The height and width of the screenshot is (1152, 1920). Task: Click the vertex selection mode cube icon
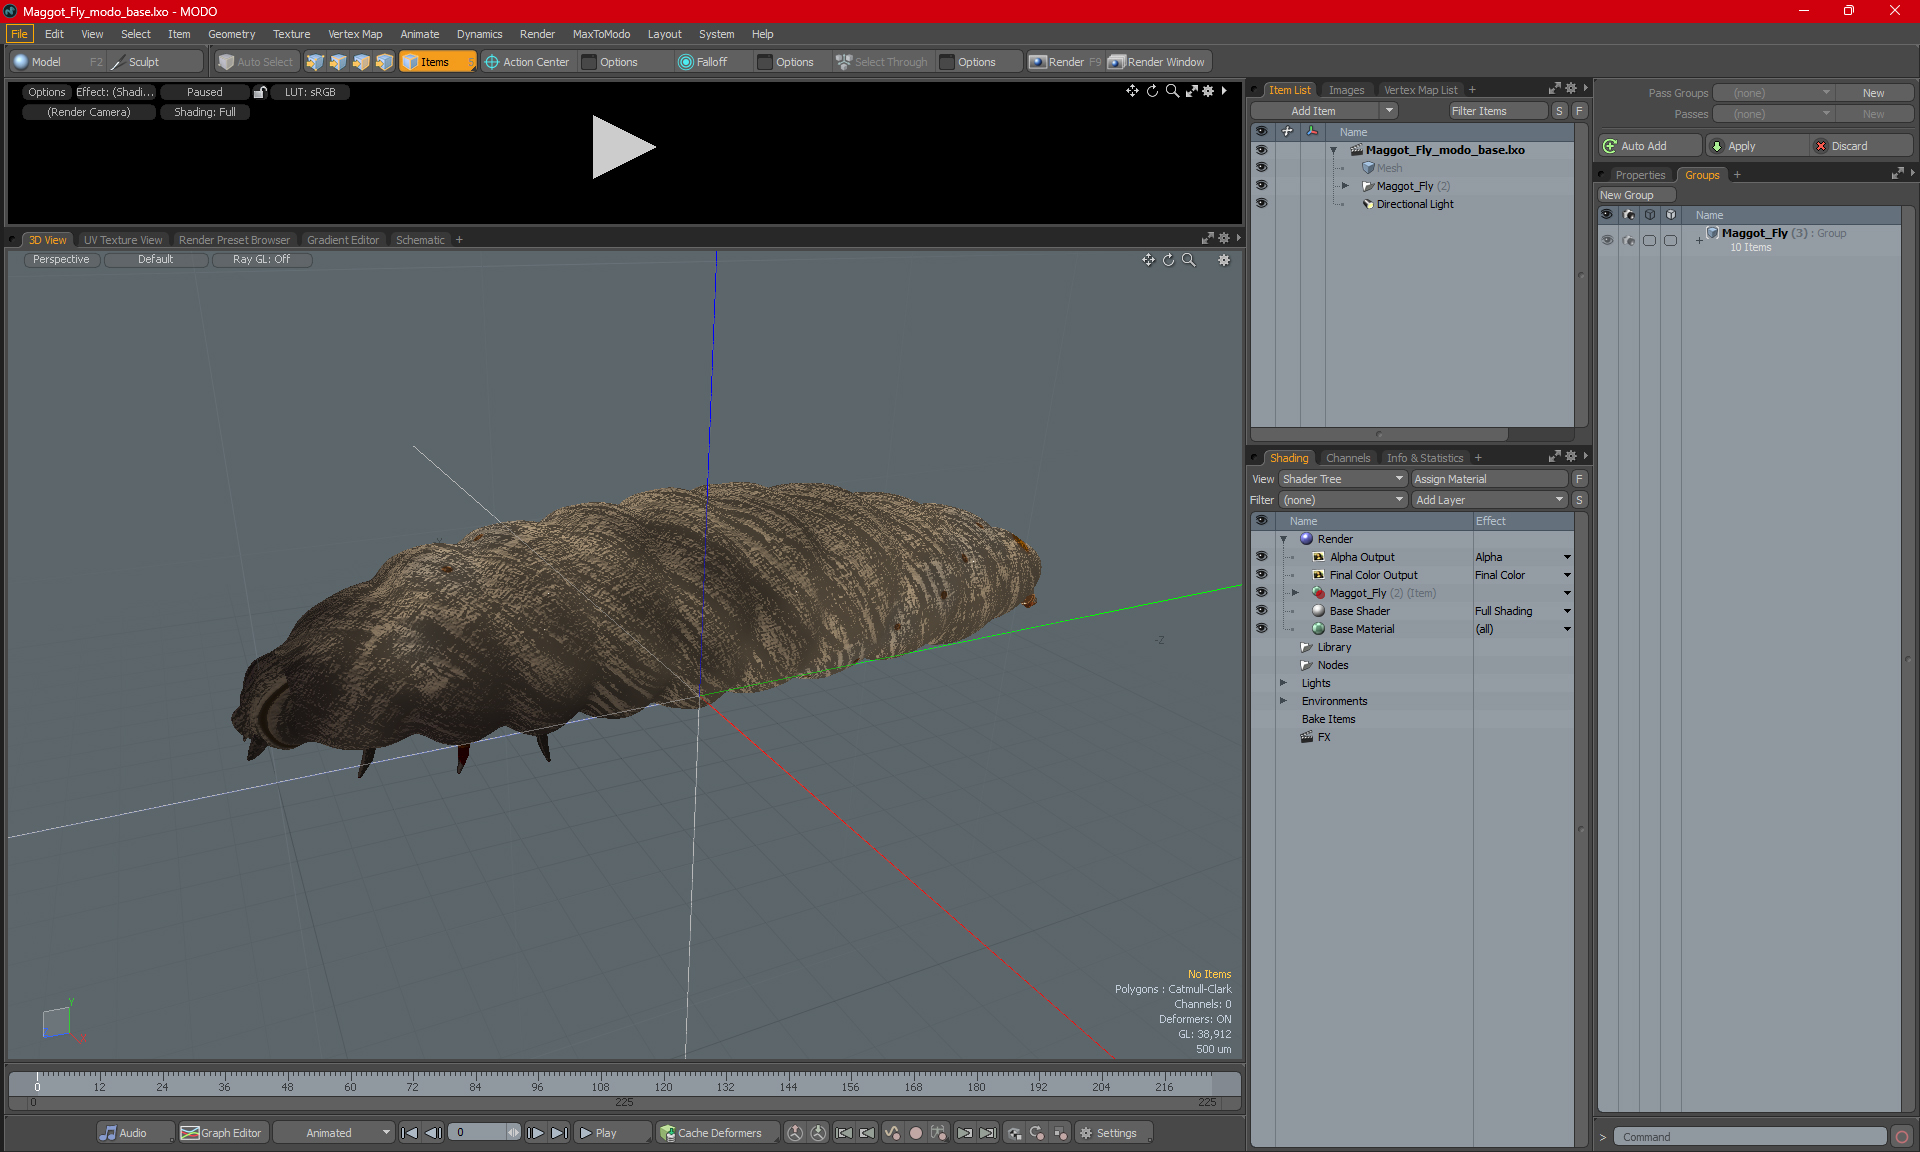point(315,62)
